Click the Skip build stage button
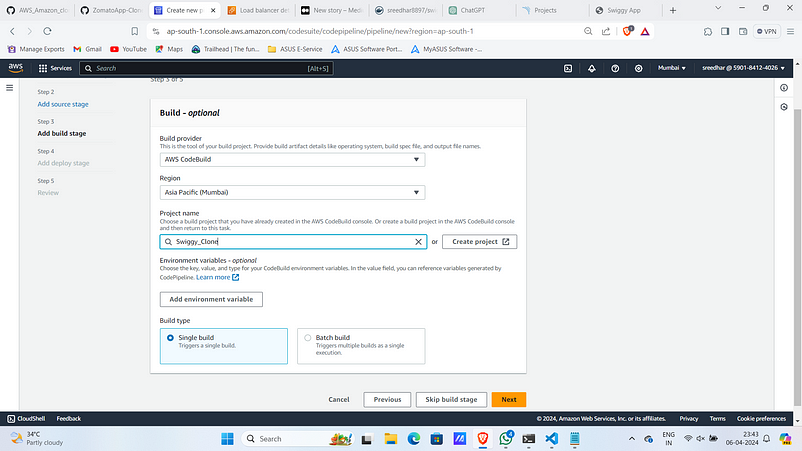 pyautogui.click(x=451, y=399)
